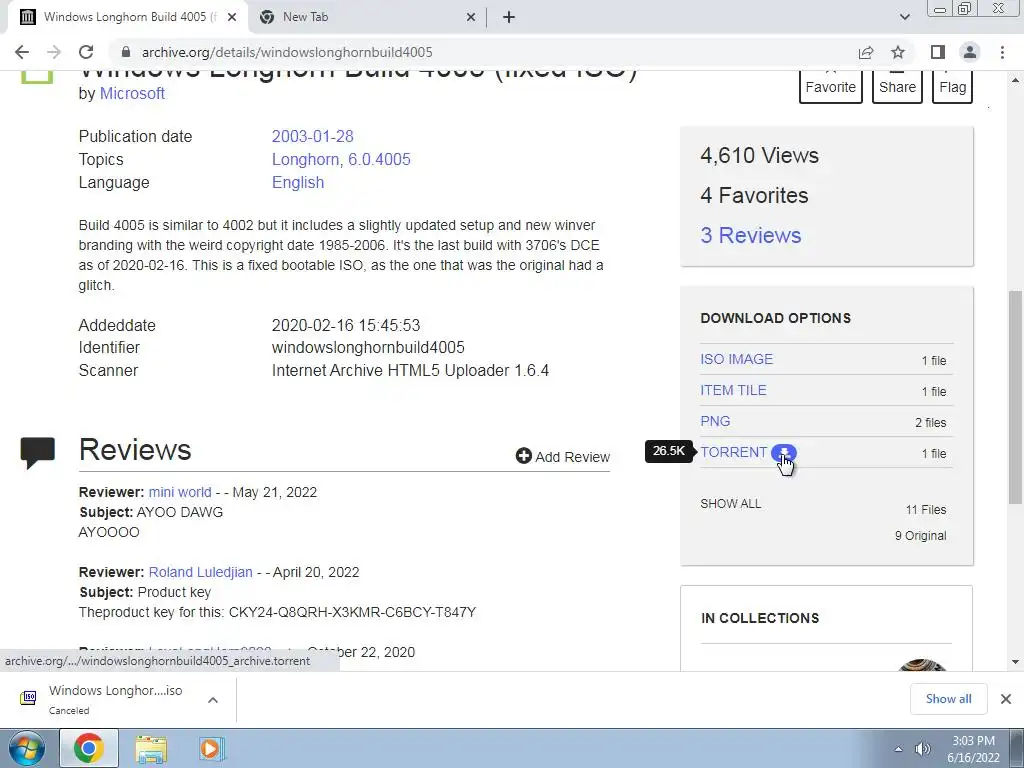Click the Favorite button
The image size is (1024, 768).
pyautogui.click(x=830, y=87)
